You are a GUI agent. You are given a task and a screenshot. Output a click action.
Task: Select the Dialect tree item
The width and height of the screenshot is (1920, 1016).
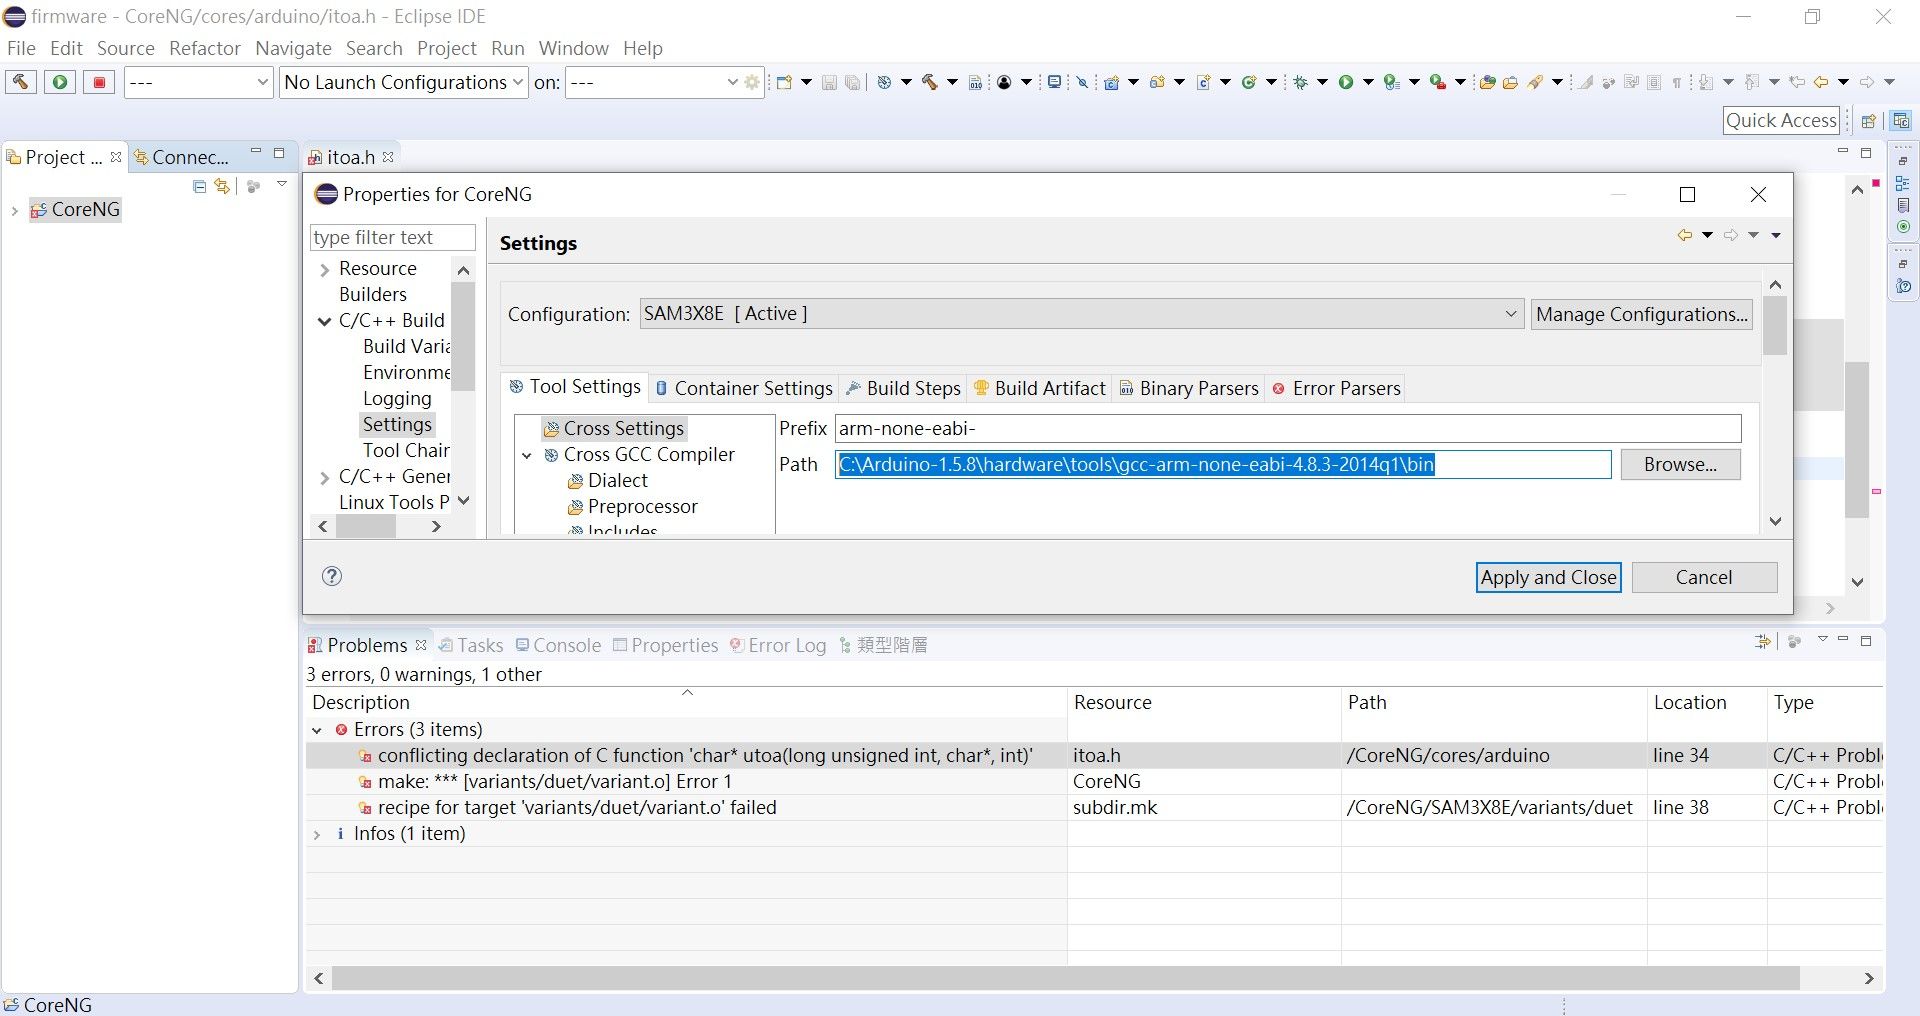607,480
